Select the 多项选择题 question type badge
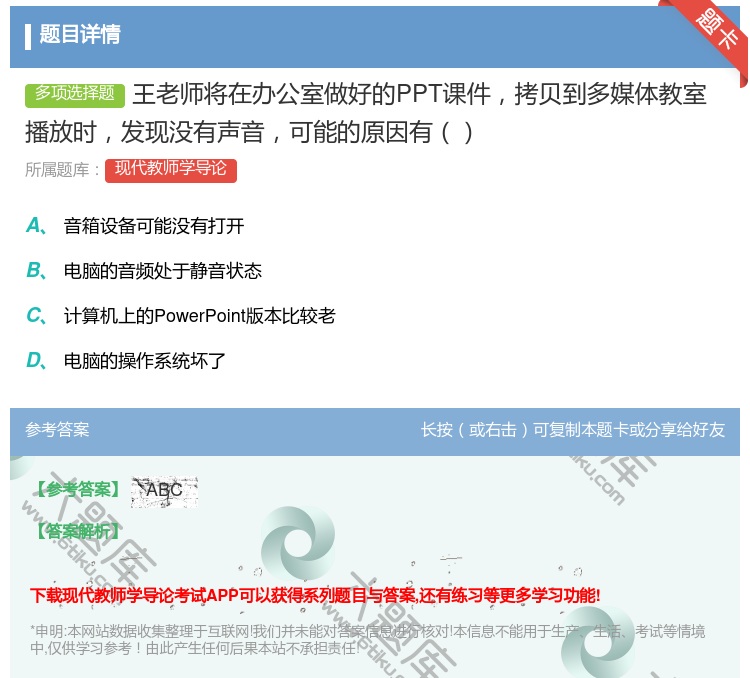The height and width of the screenshot is (678, 750). 75,94
